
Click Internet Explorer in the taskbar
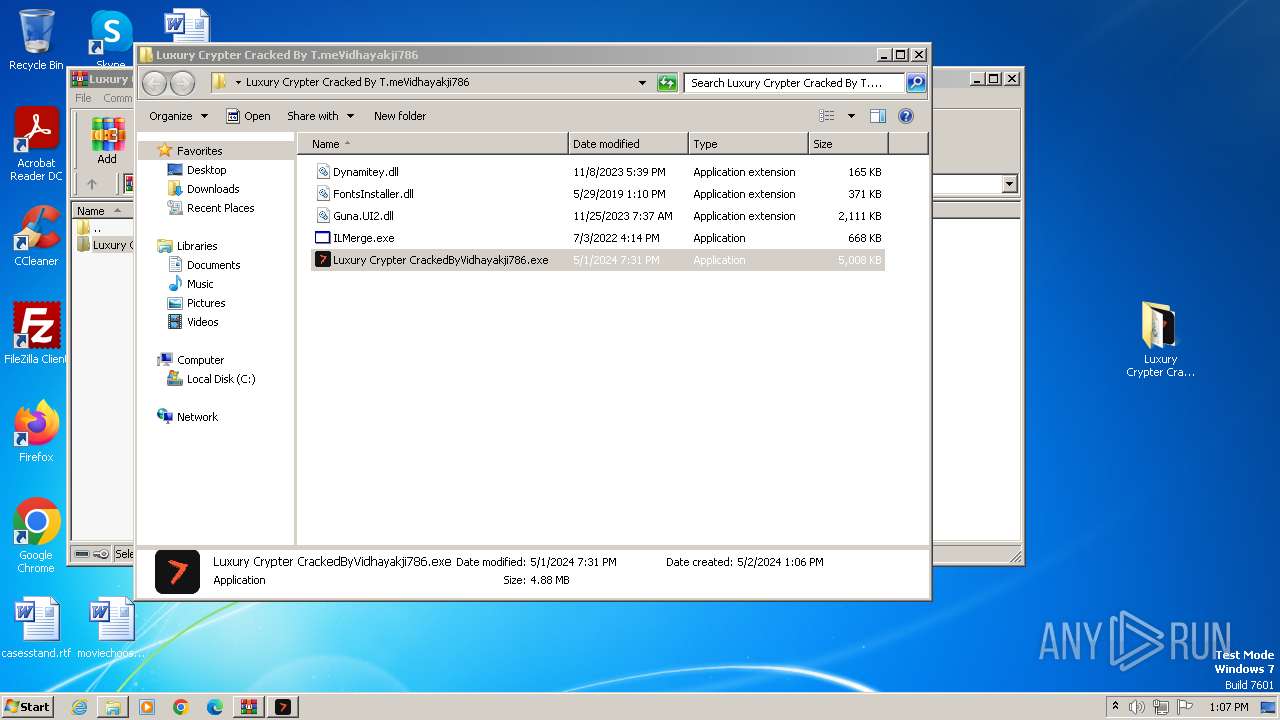(79, 707)
